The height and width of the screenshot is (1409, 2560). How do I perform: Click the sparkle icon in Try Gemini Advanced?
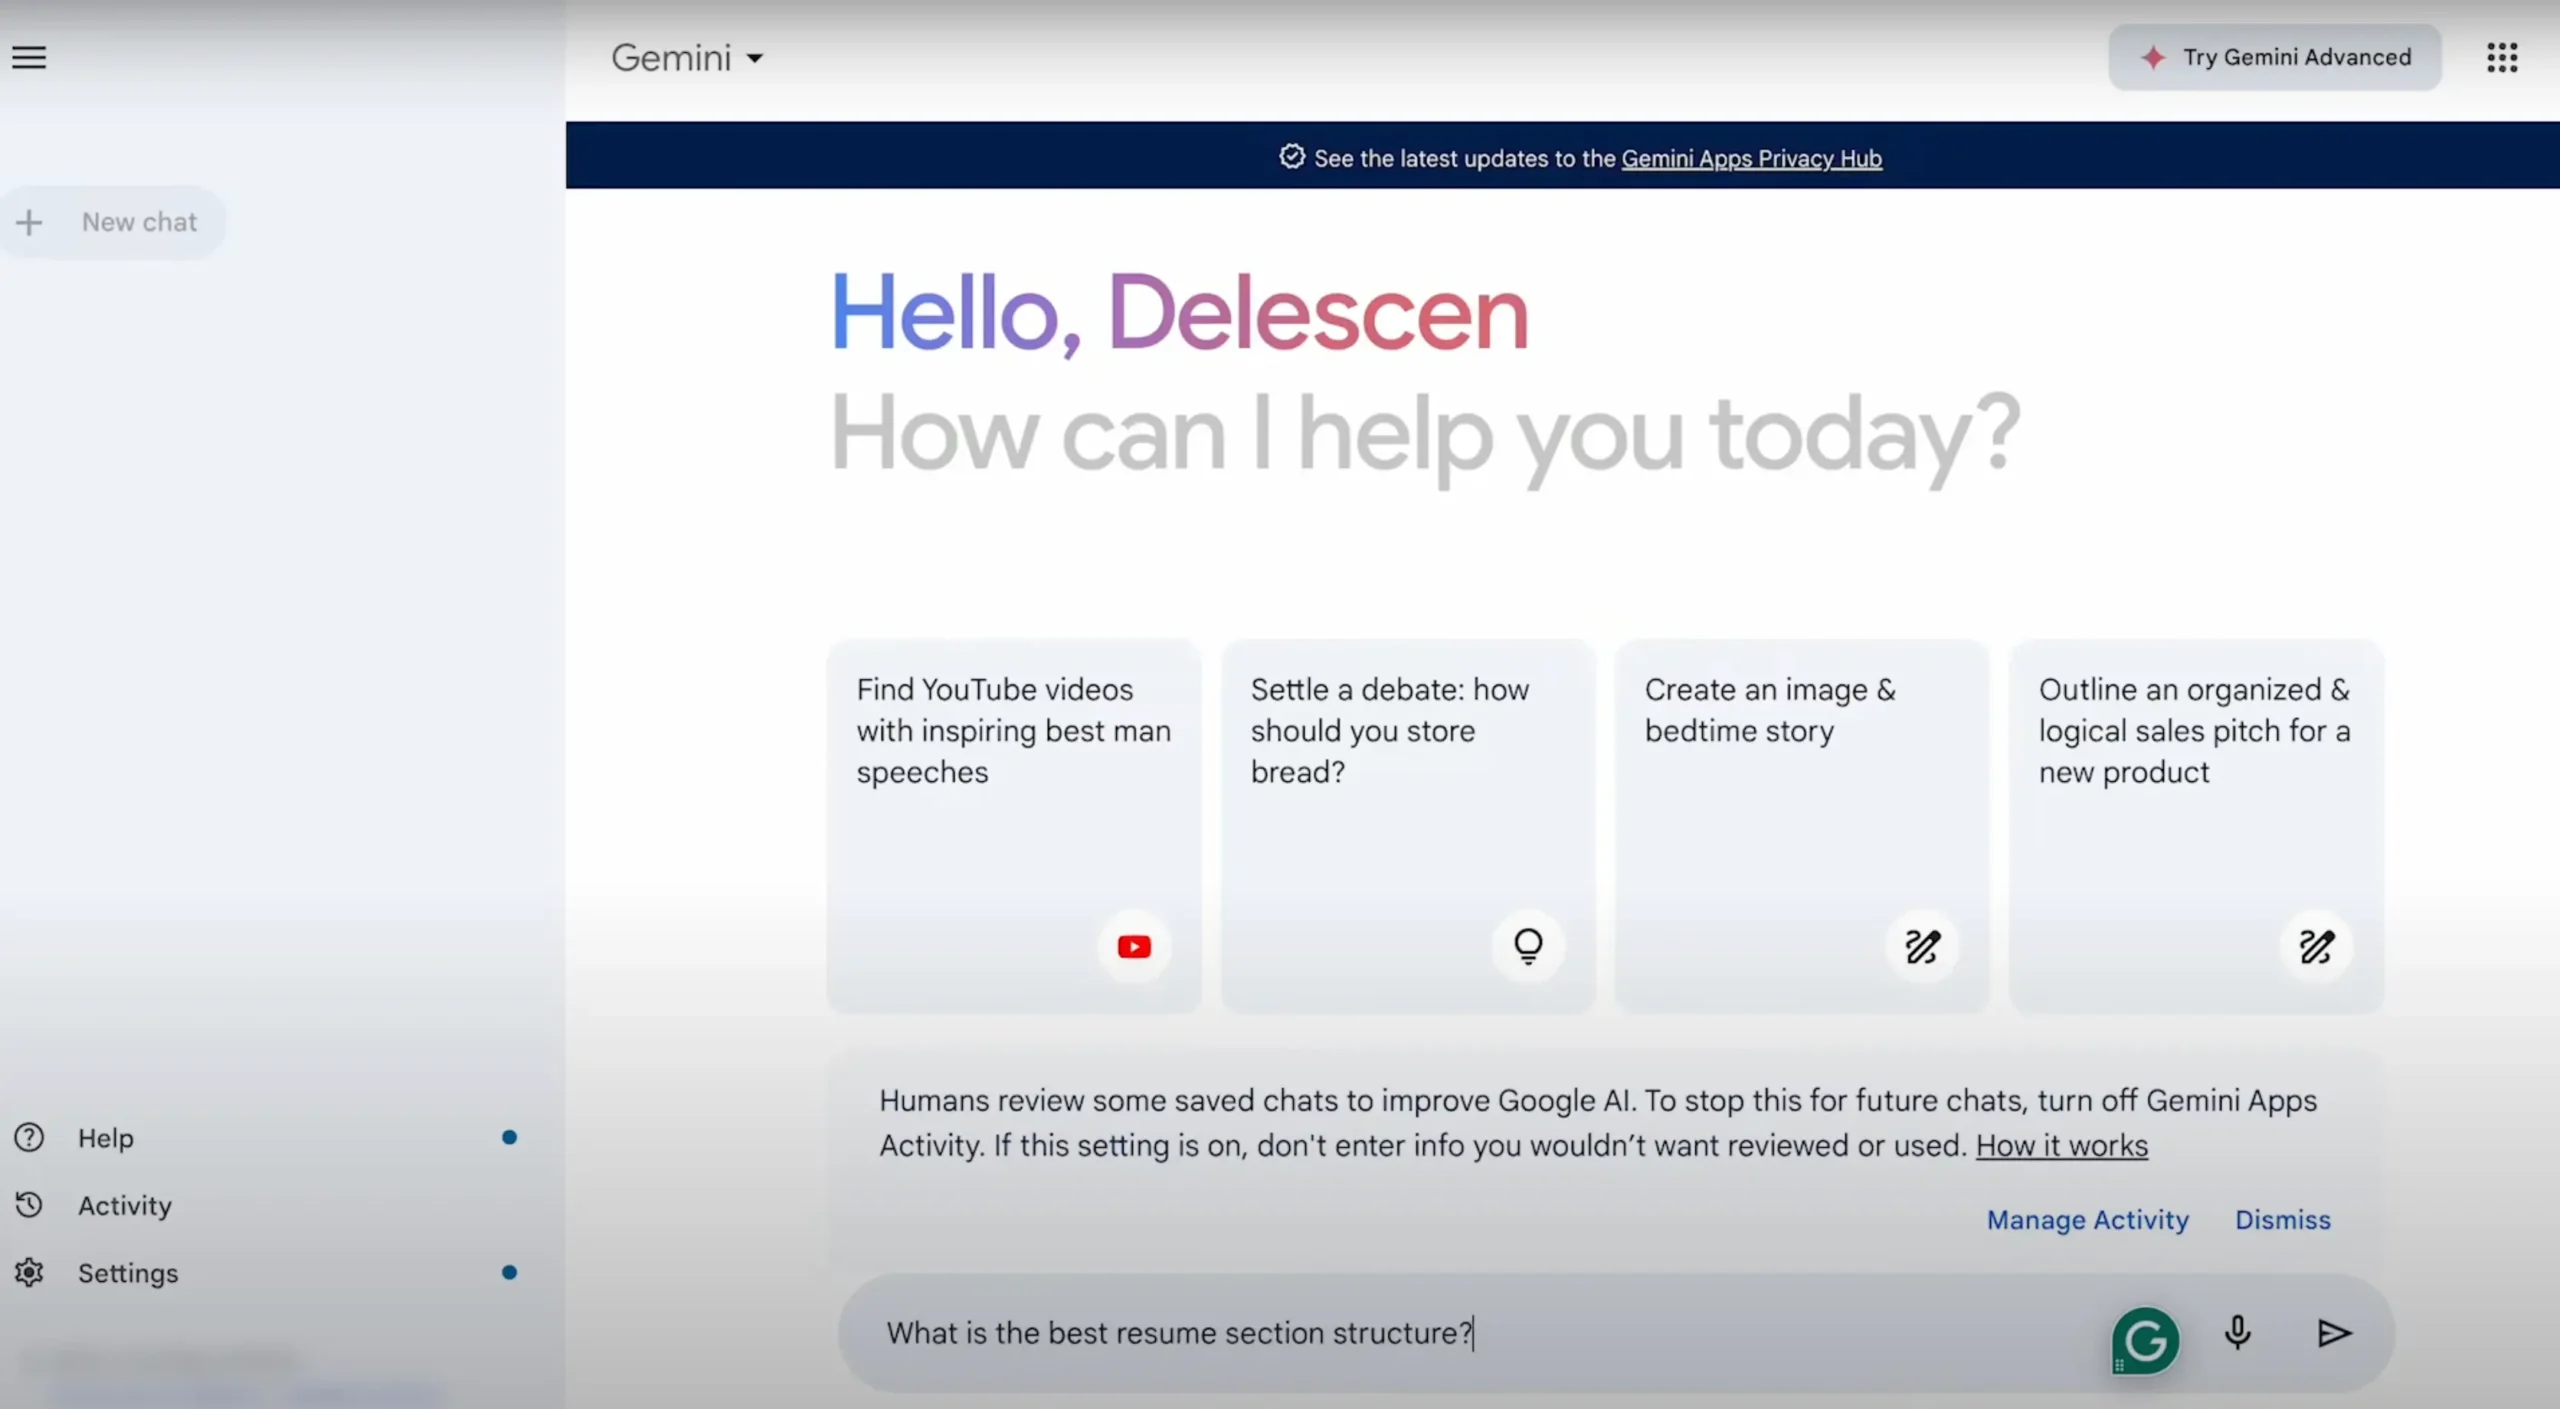[2153, 57]
